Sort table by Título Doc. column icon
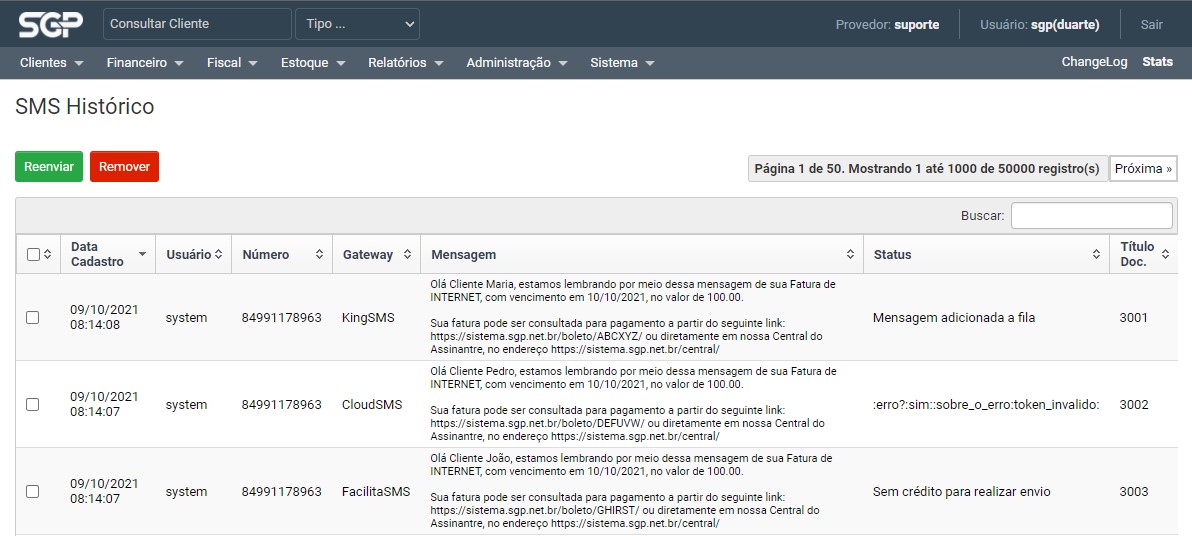The width and height of the screenshot is (1192, 536). pyautogui.click(x=1165, y=255)
